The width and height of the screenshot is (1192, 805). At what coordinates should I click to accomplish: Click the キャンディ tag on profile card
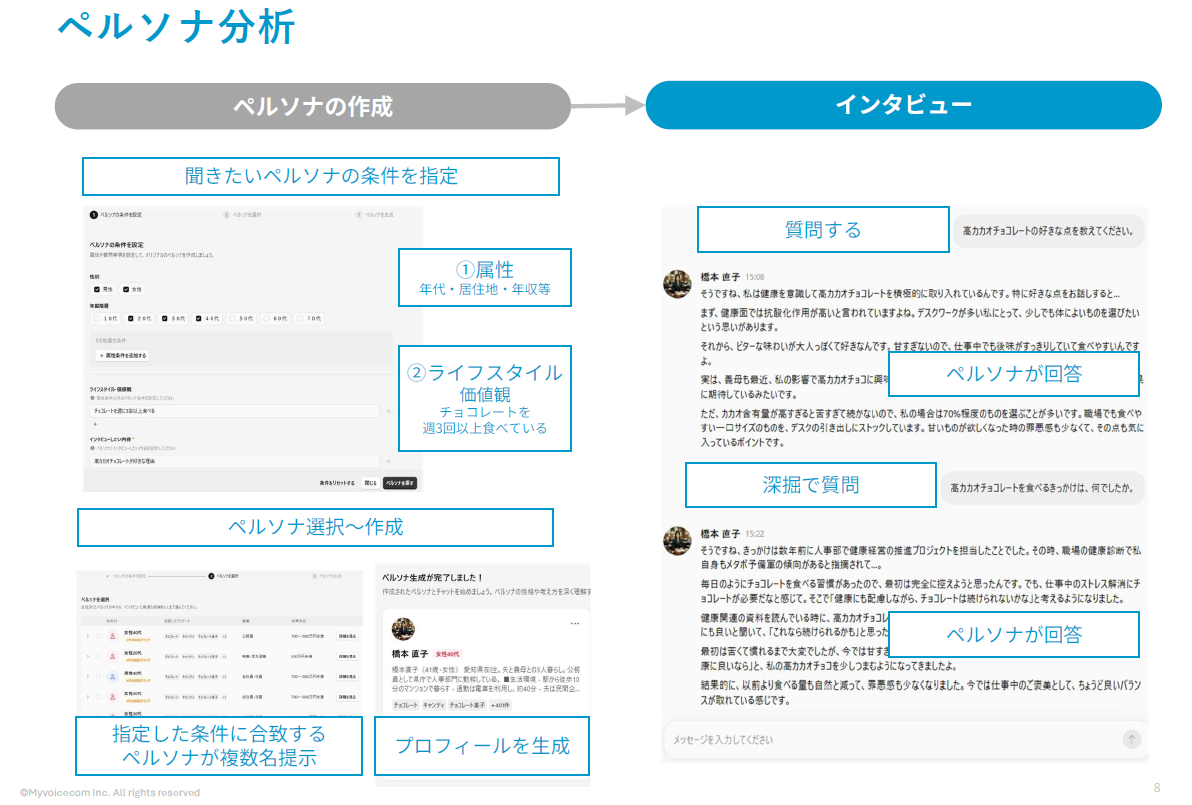tap(433, 705)
